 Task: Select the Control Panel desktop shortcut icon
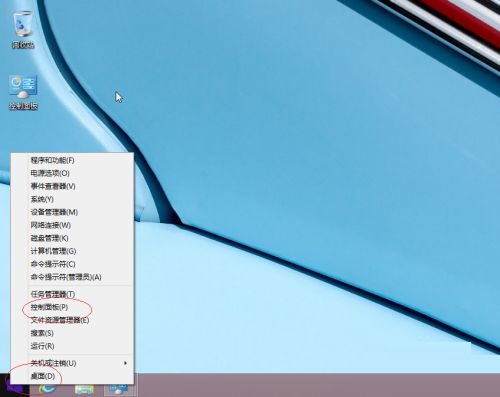(x=23, y=93)
